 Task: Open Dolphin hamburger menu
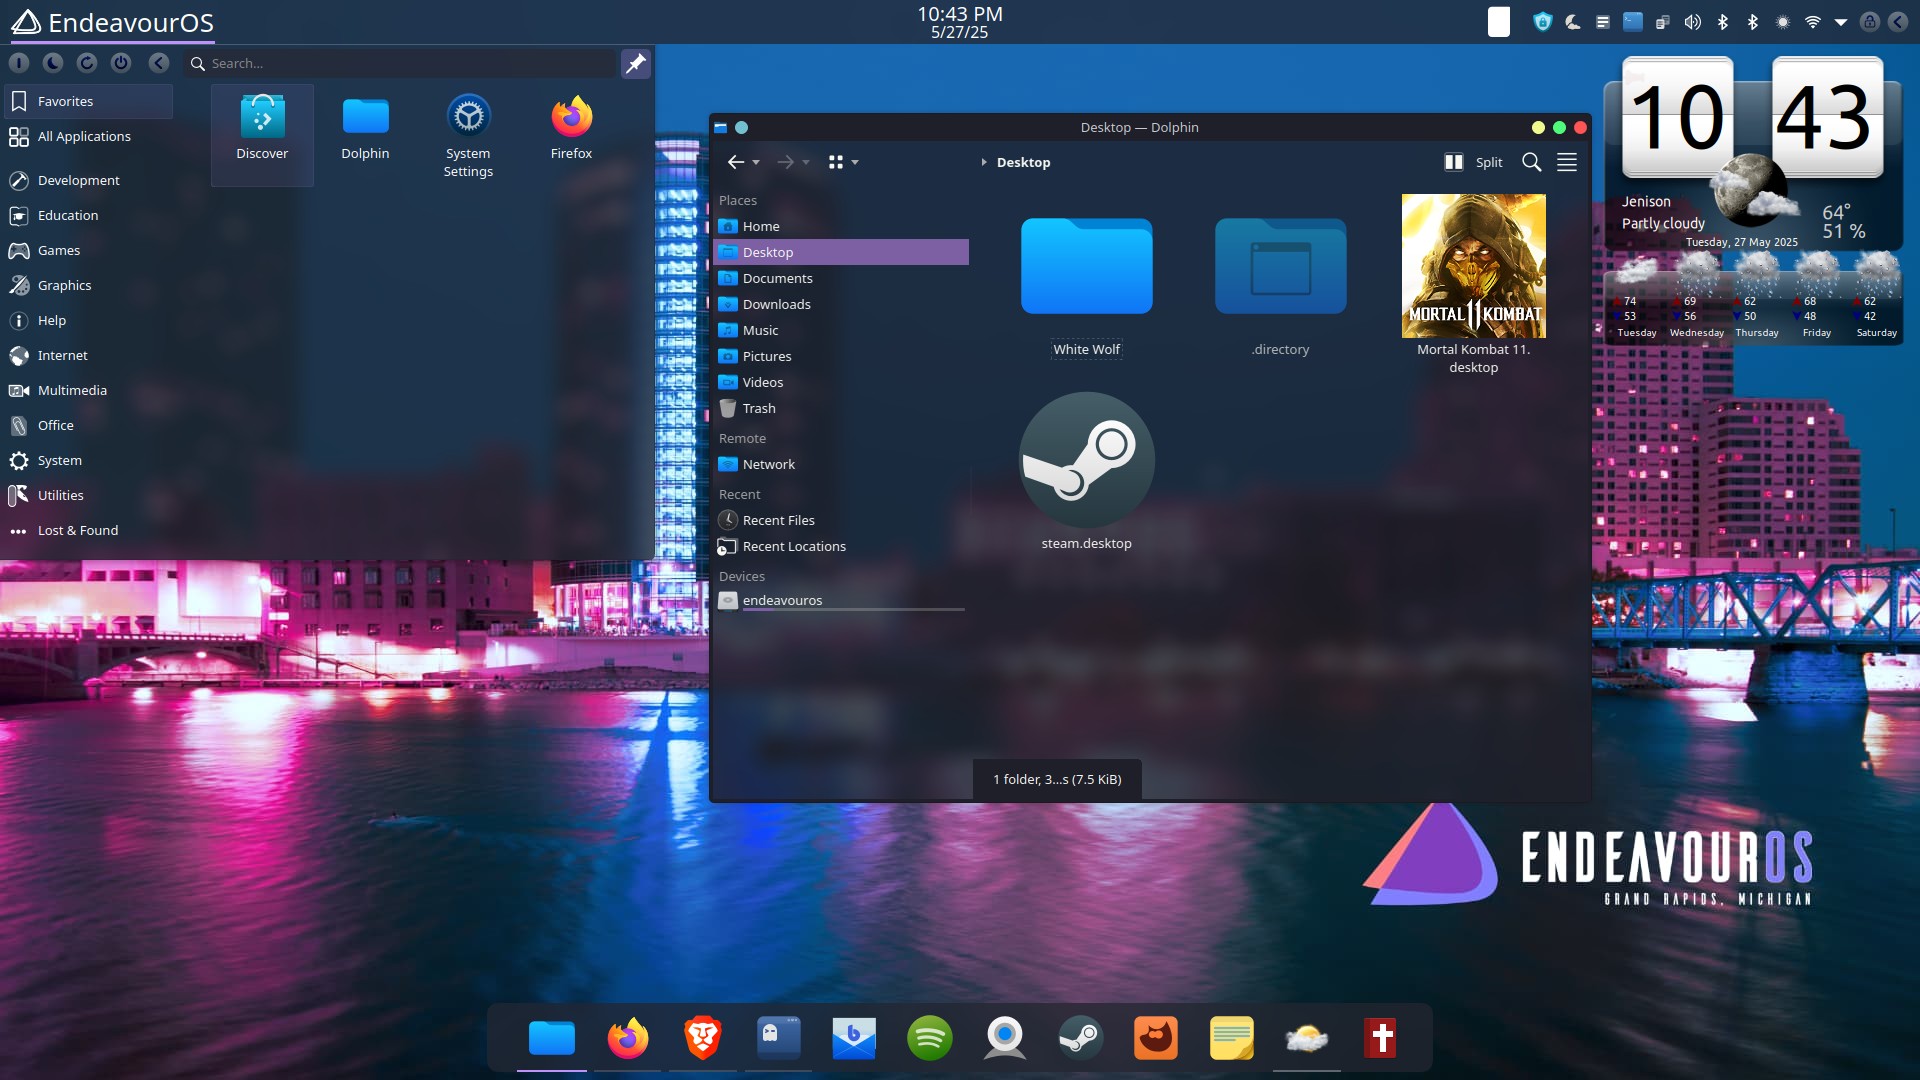pos(1567,162)
